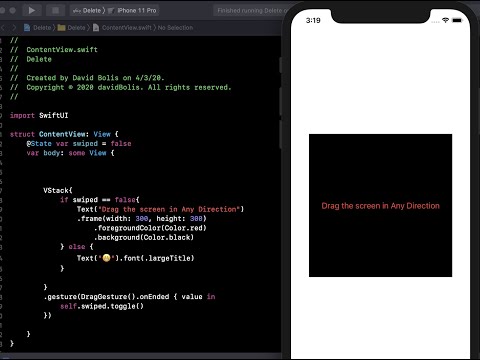Click the device icon beside iPhone 11 Pro
The image size is (480, 360).
(x=111, y=11)
